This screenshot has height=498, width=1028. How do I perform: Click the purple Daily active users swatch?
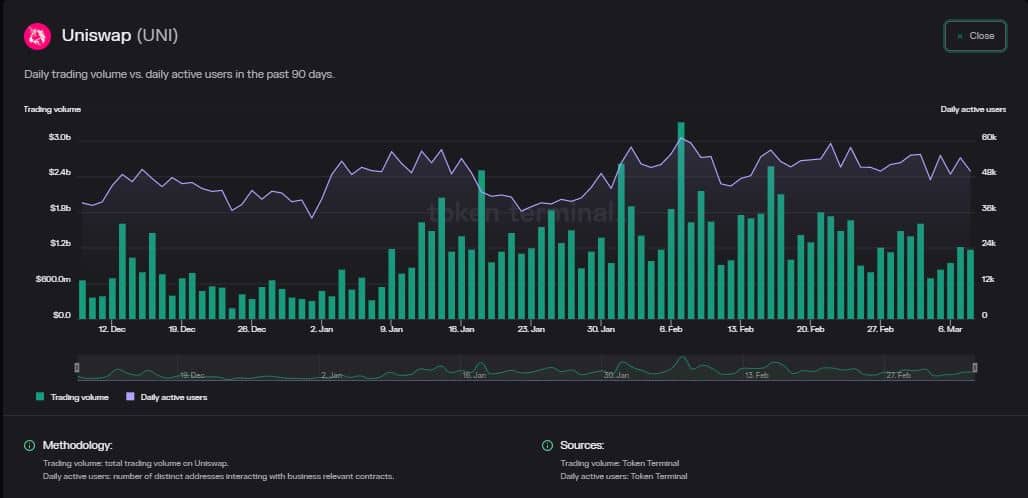pos(130,397)
